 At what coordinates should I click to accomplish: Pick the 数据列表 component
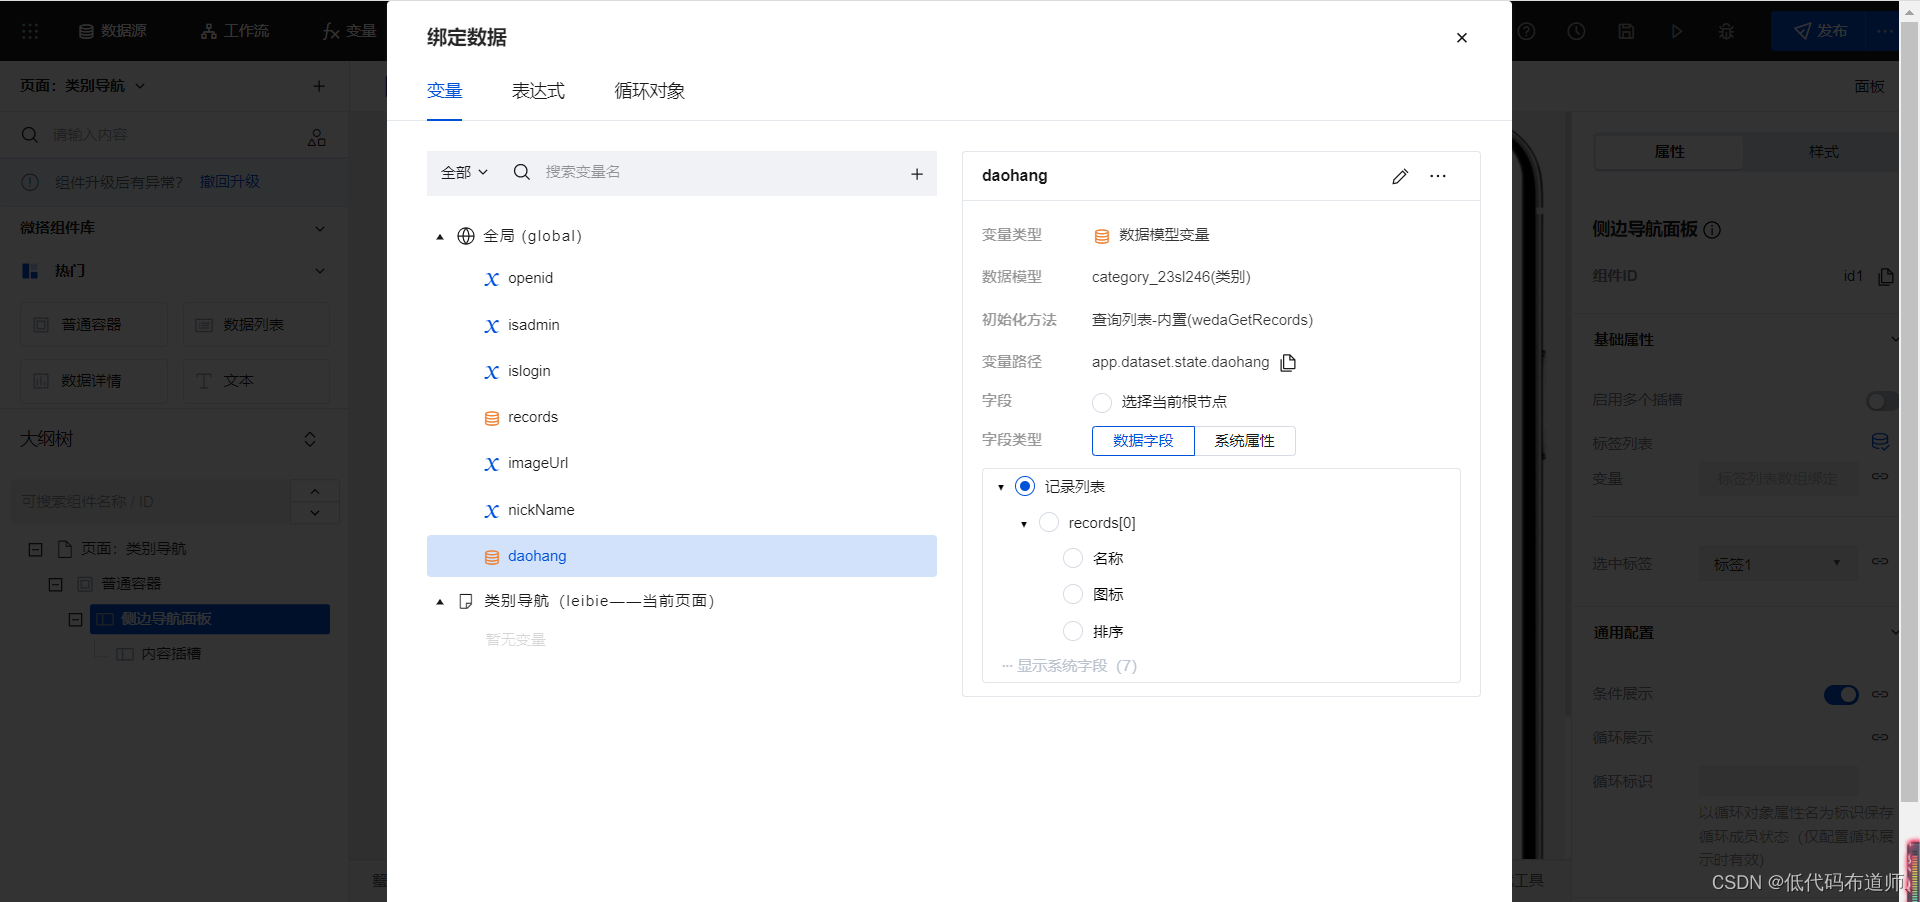(x=256, y=325)
